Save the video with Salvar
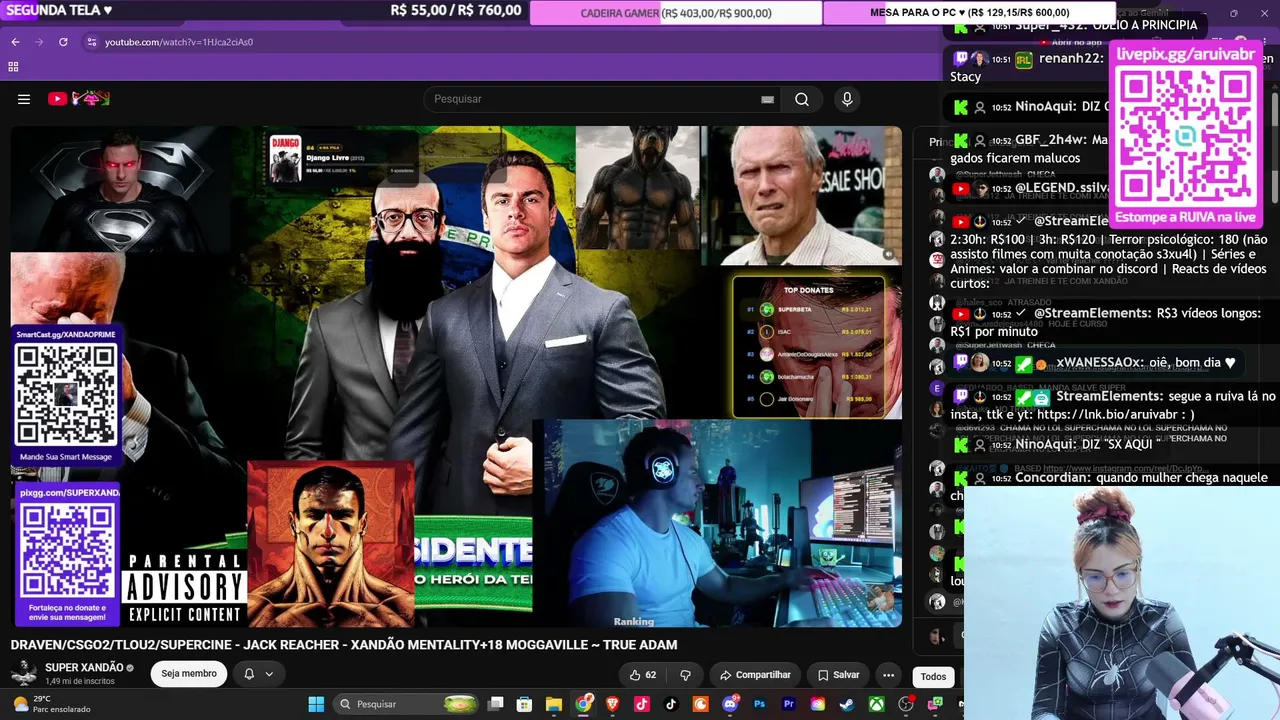1280x720 pixels. [x=838, y=675]
